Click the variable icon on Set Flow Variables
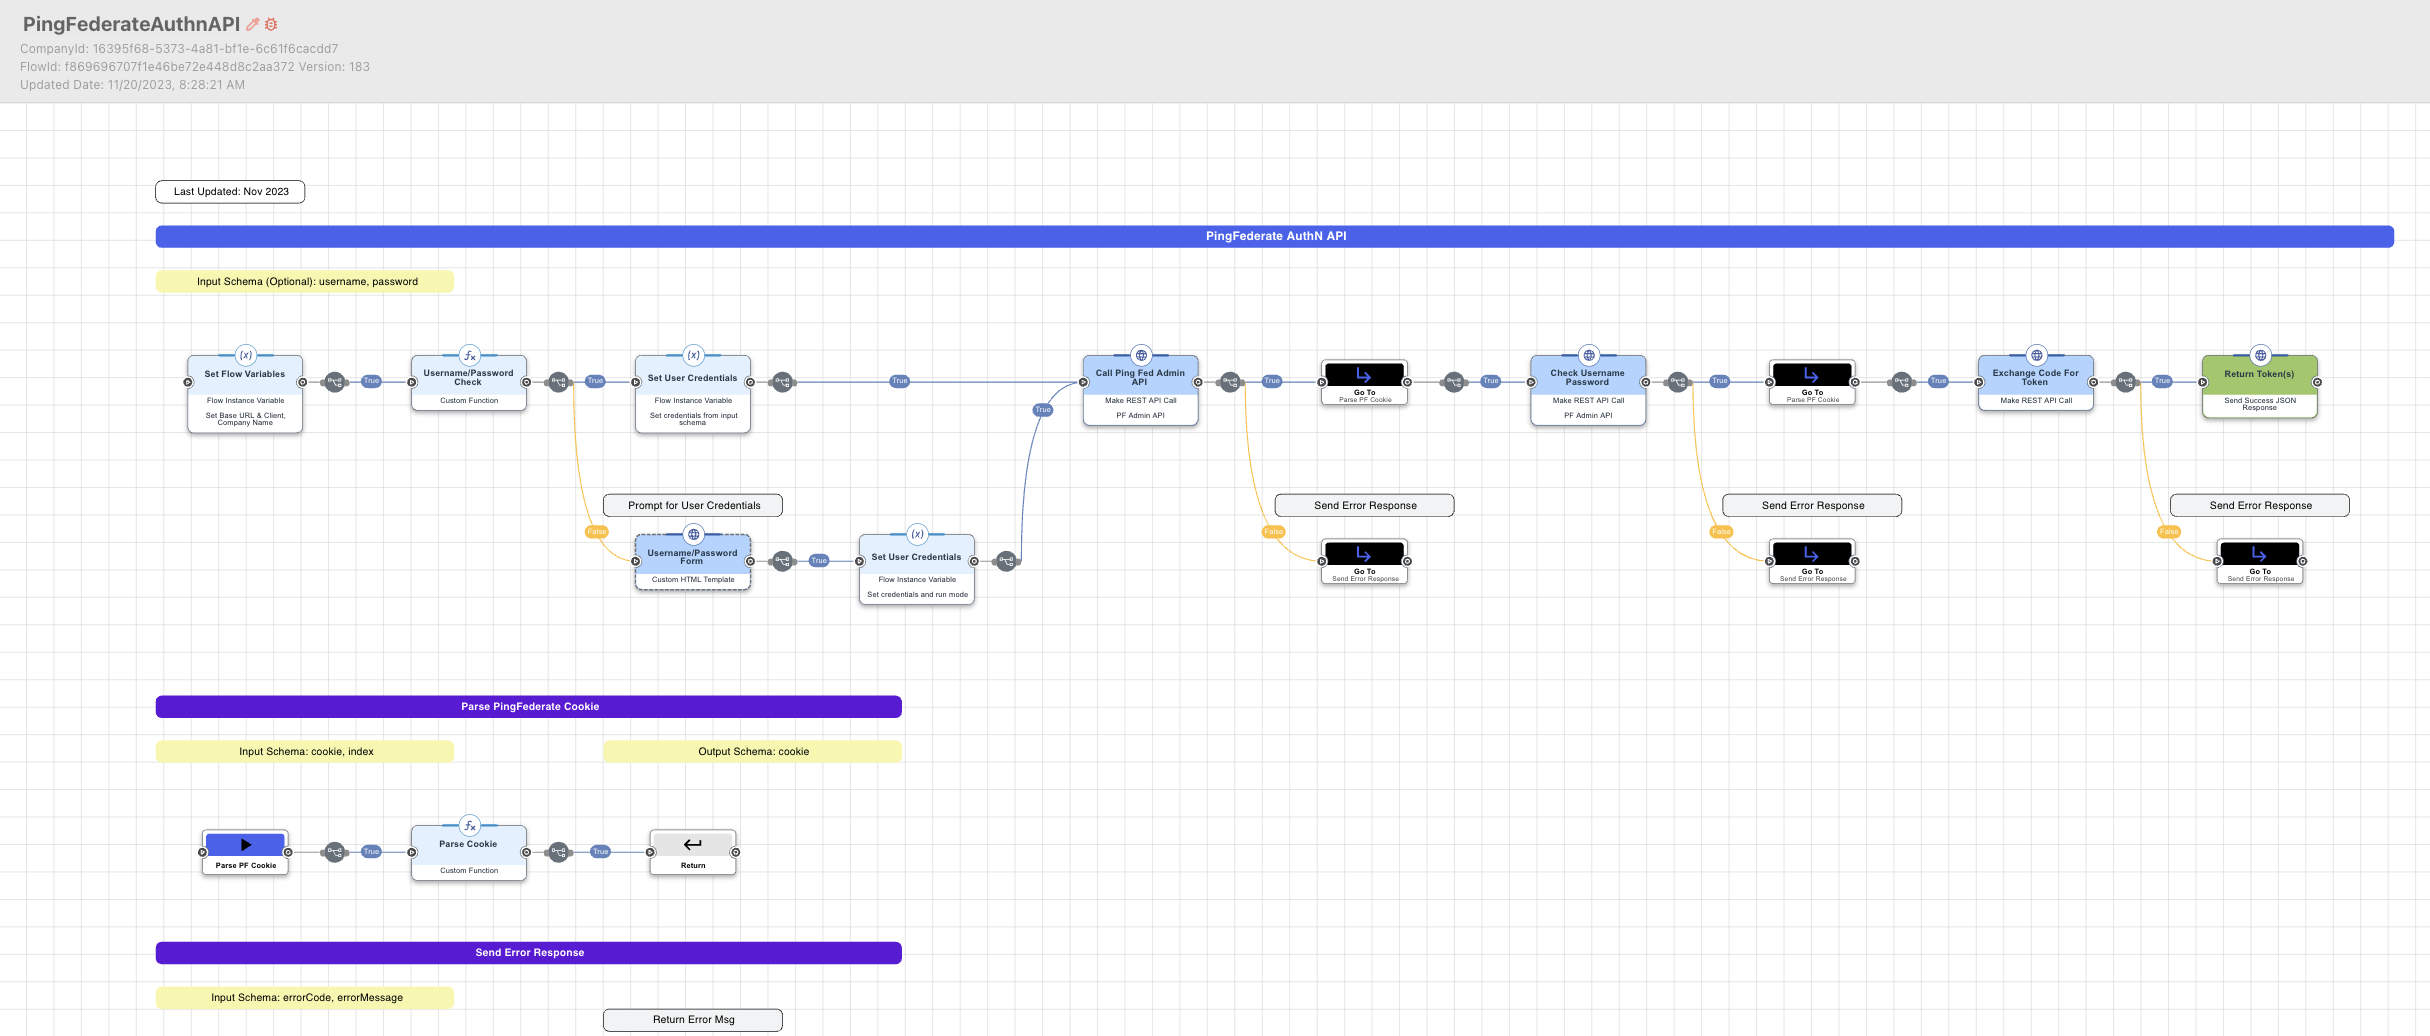The height and width of the screenshot is (1036, 2430). click(245, 355)
